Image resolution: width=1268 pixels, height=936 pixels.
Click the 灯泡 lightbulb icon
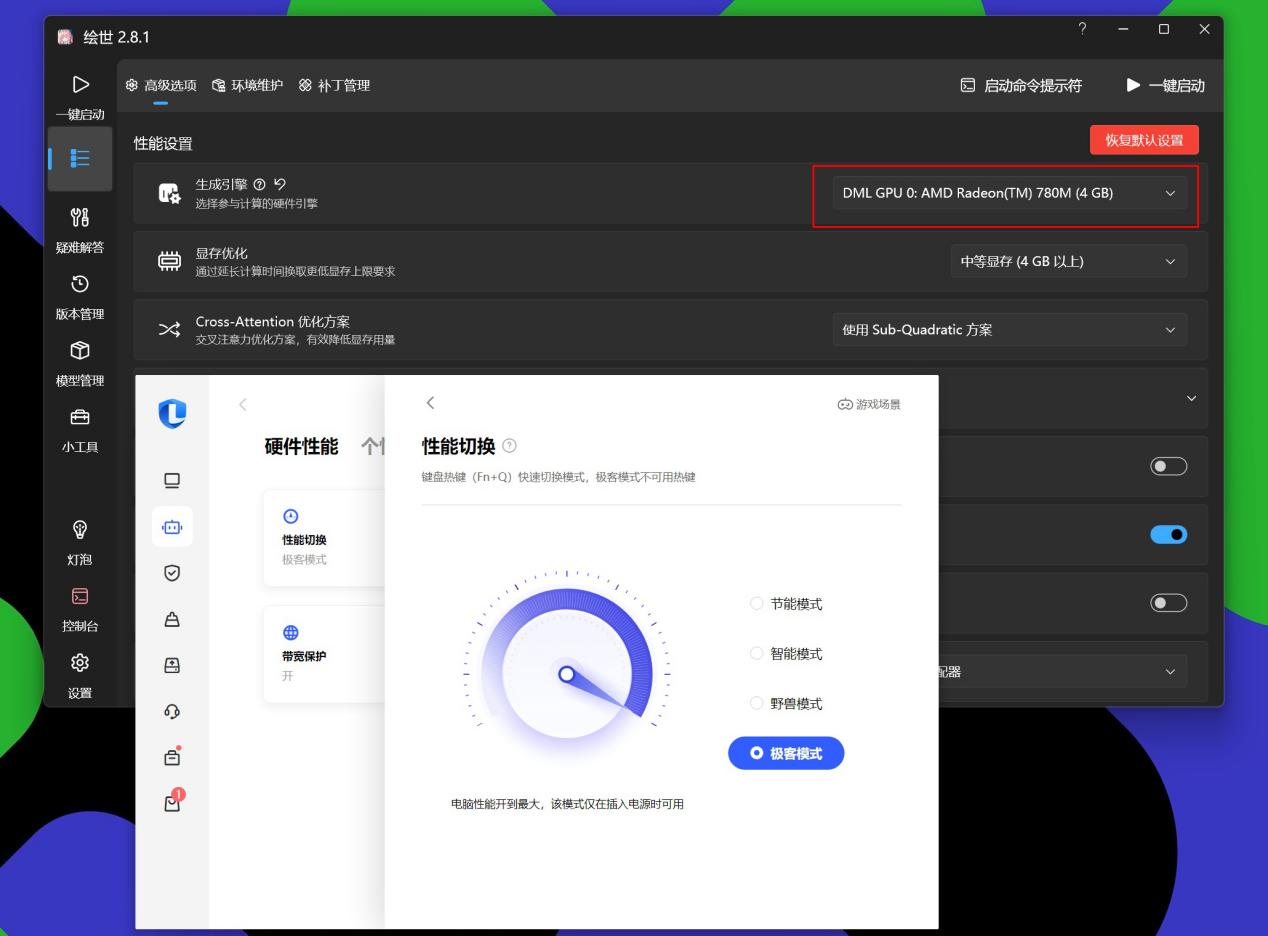pos(80,541)
